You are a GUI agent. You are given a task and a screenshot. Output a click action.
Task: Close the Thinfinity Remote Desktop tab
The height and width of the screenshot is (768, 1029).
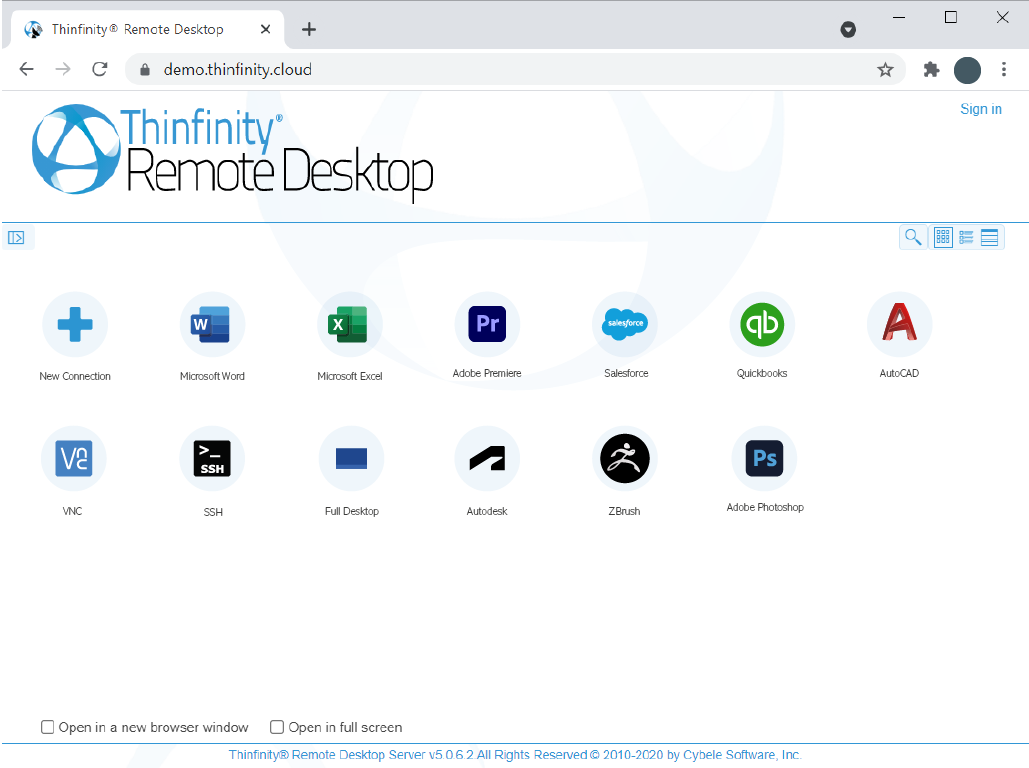pyautogui.click(x=265, y=30)
